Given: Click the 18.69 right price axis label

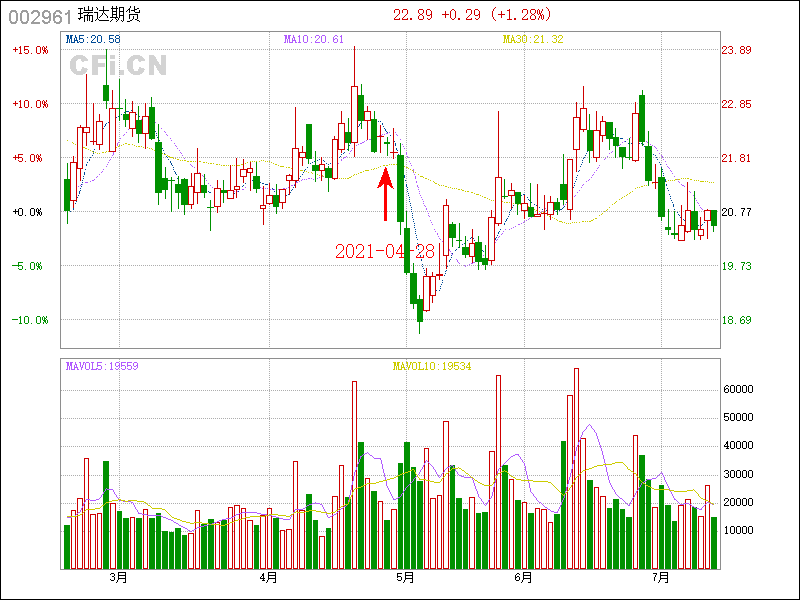Looking at the screenshot, I should point(737,320).
